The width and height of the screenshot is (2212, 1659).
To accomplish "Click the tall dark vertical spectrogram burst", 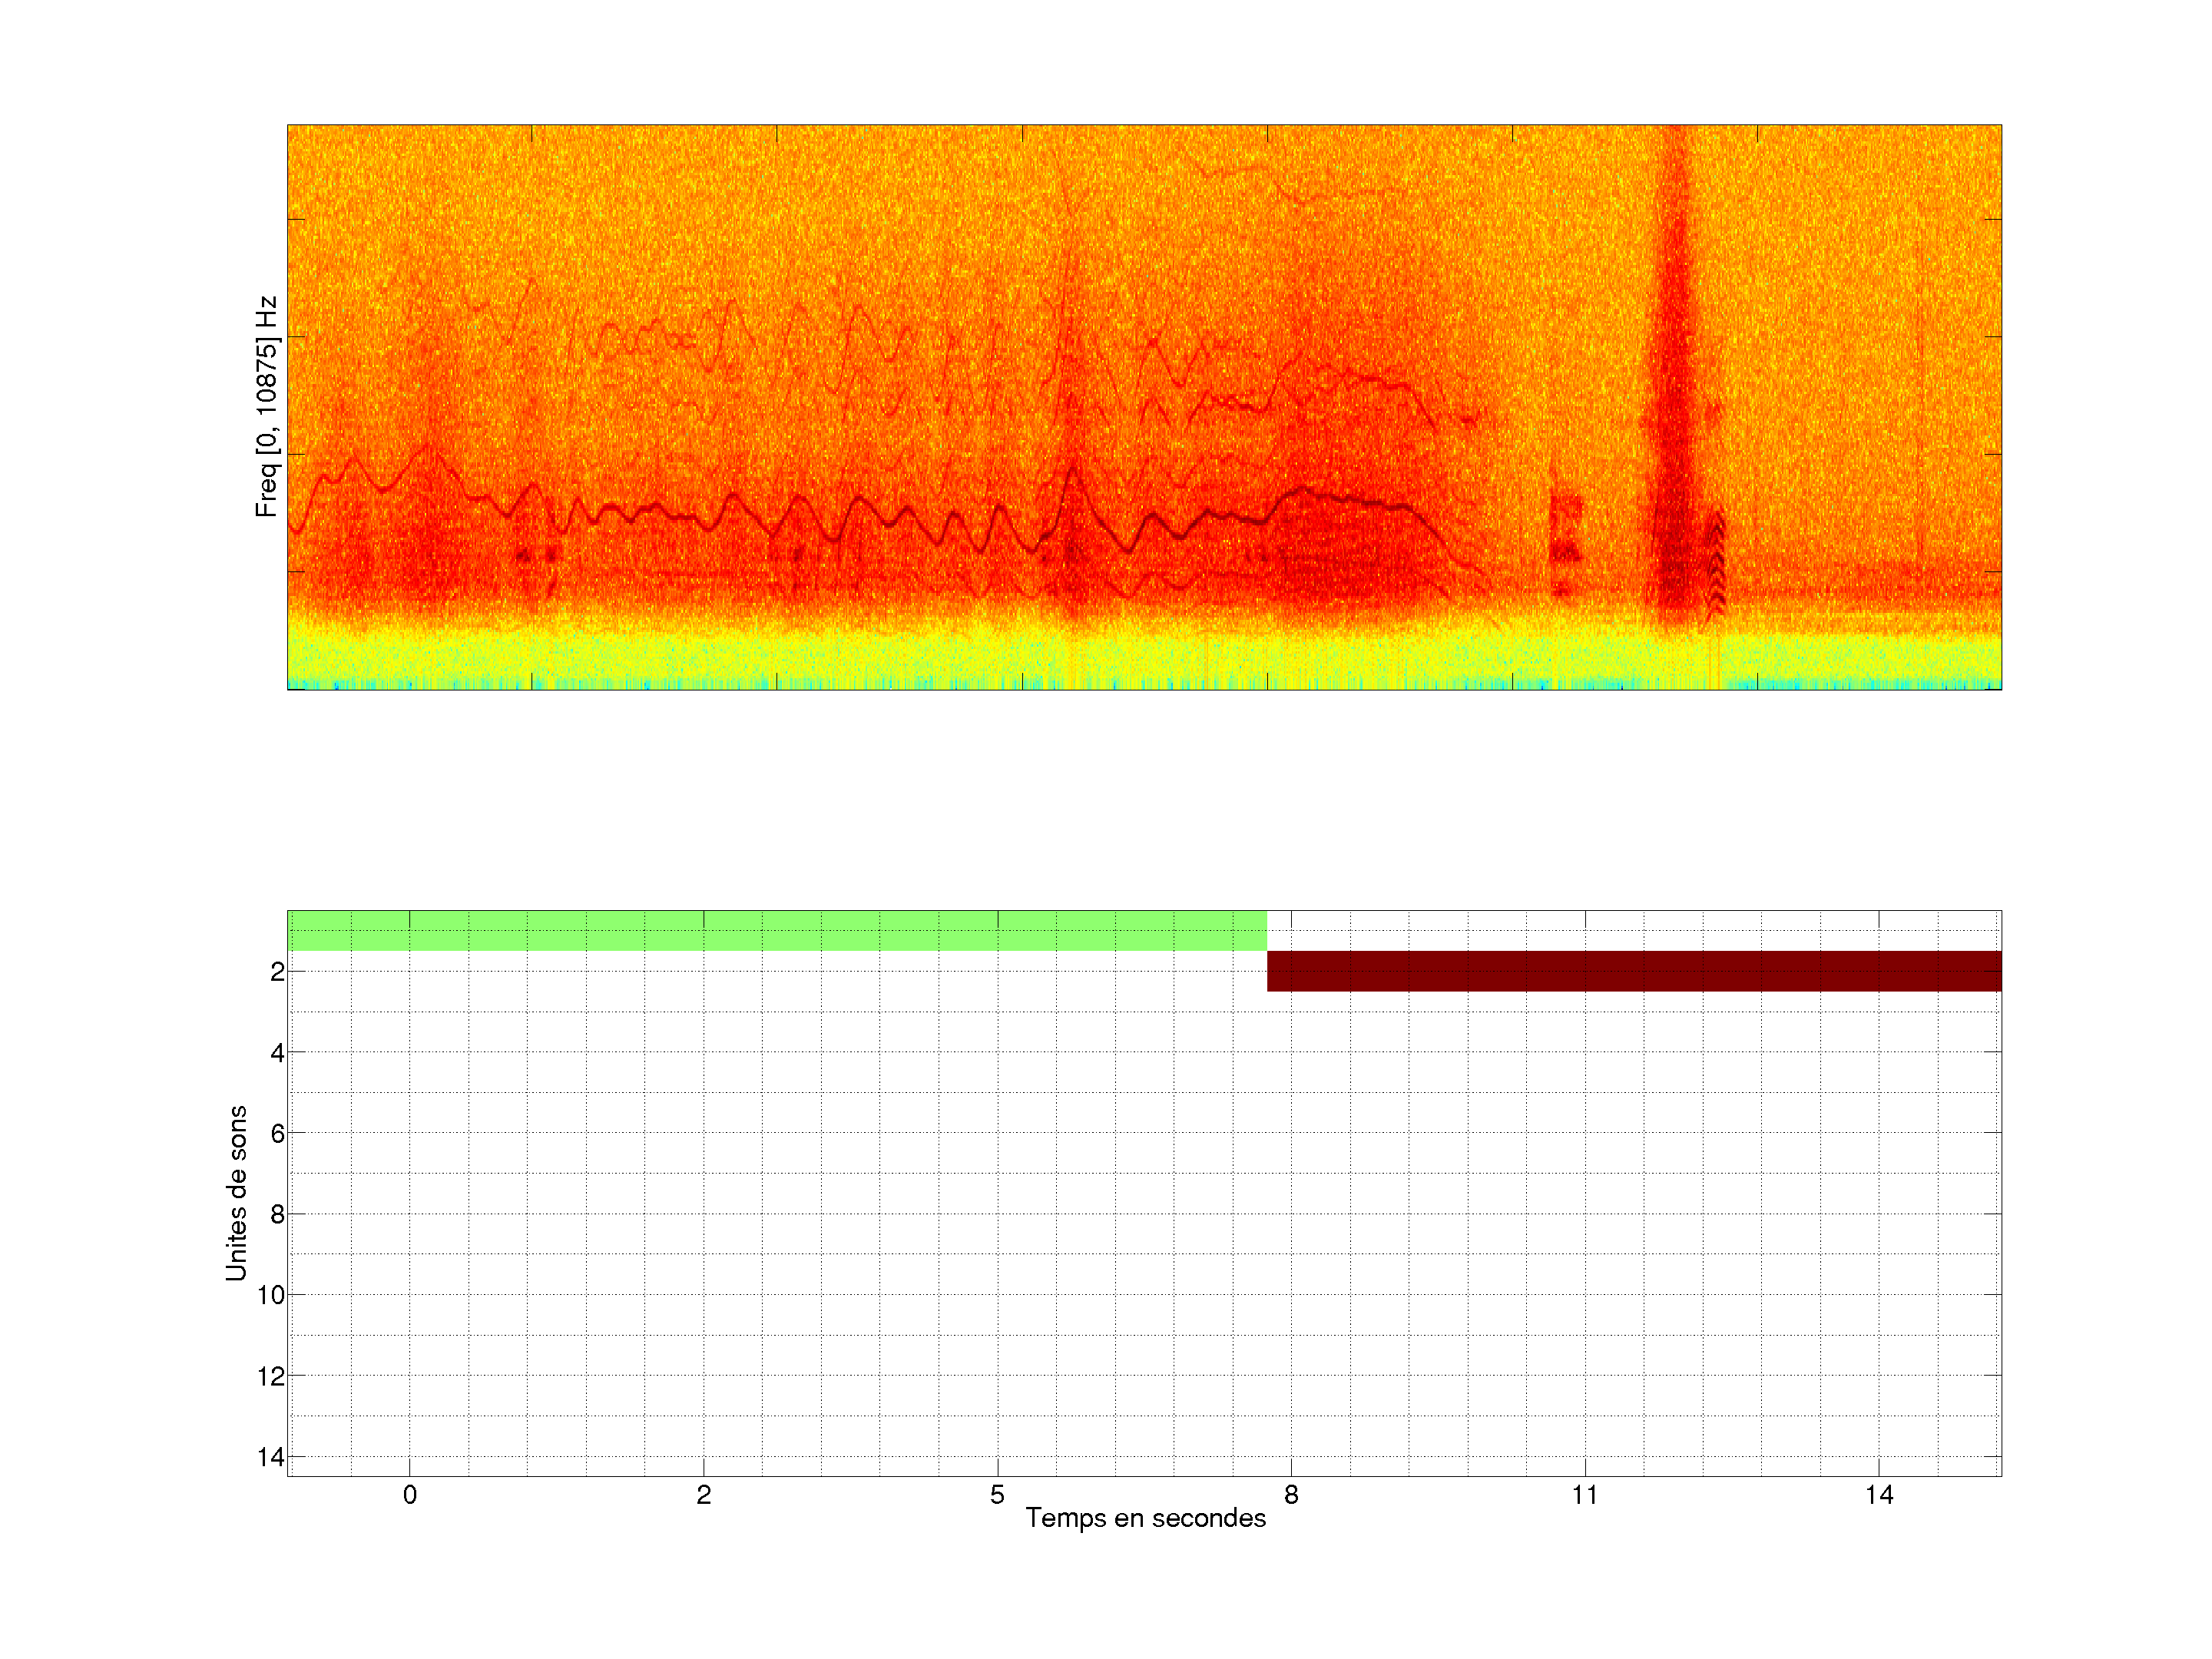I will point(1673,400).
